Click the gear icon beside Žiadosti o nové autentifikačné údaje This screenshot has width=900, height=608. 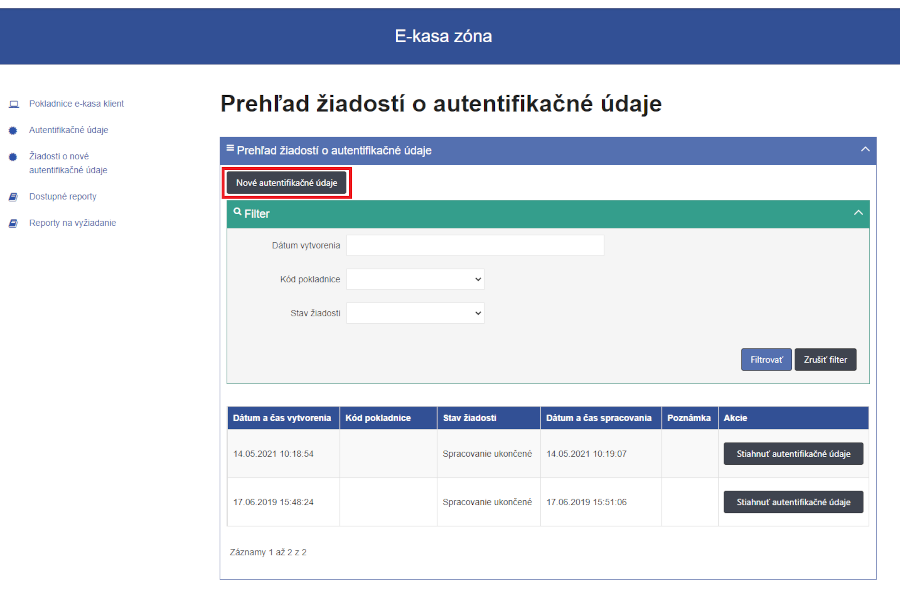coord(13,157)
